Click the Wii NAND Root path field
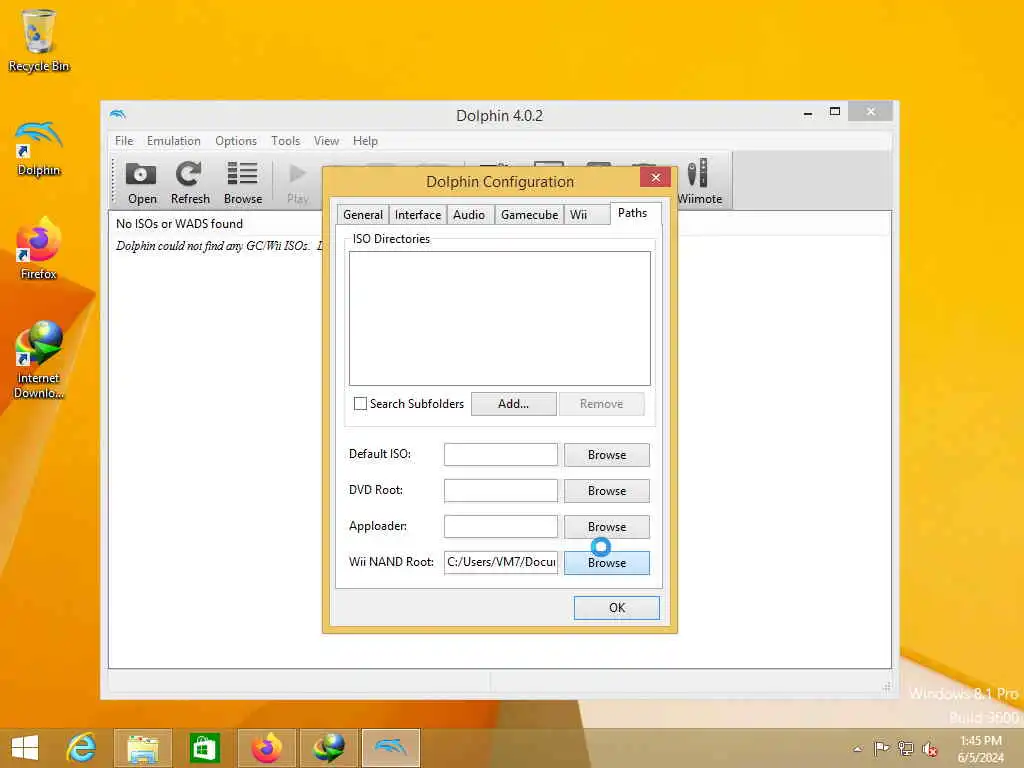Screen dimensions: 1024x768 click(x=501, y=562)
